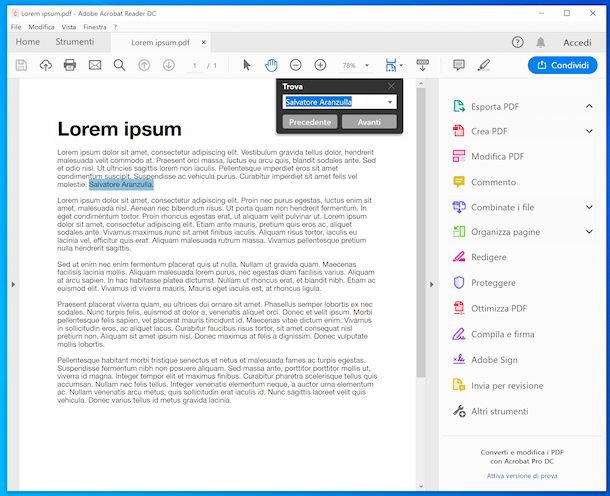Click the Save file icon
Screen dimensions: 610x496
(x=21, y=65)
